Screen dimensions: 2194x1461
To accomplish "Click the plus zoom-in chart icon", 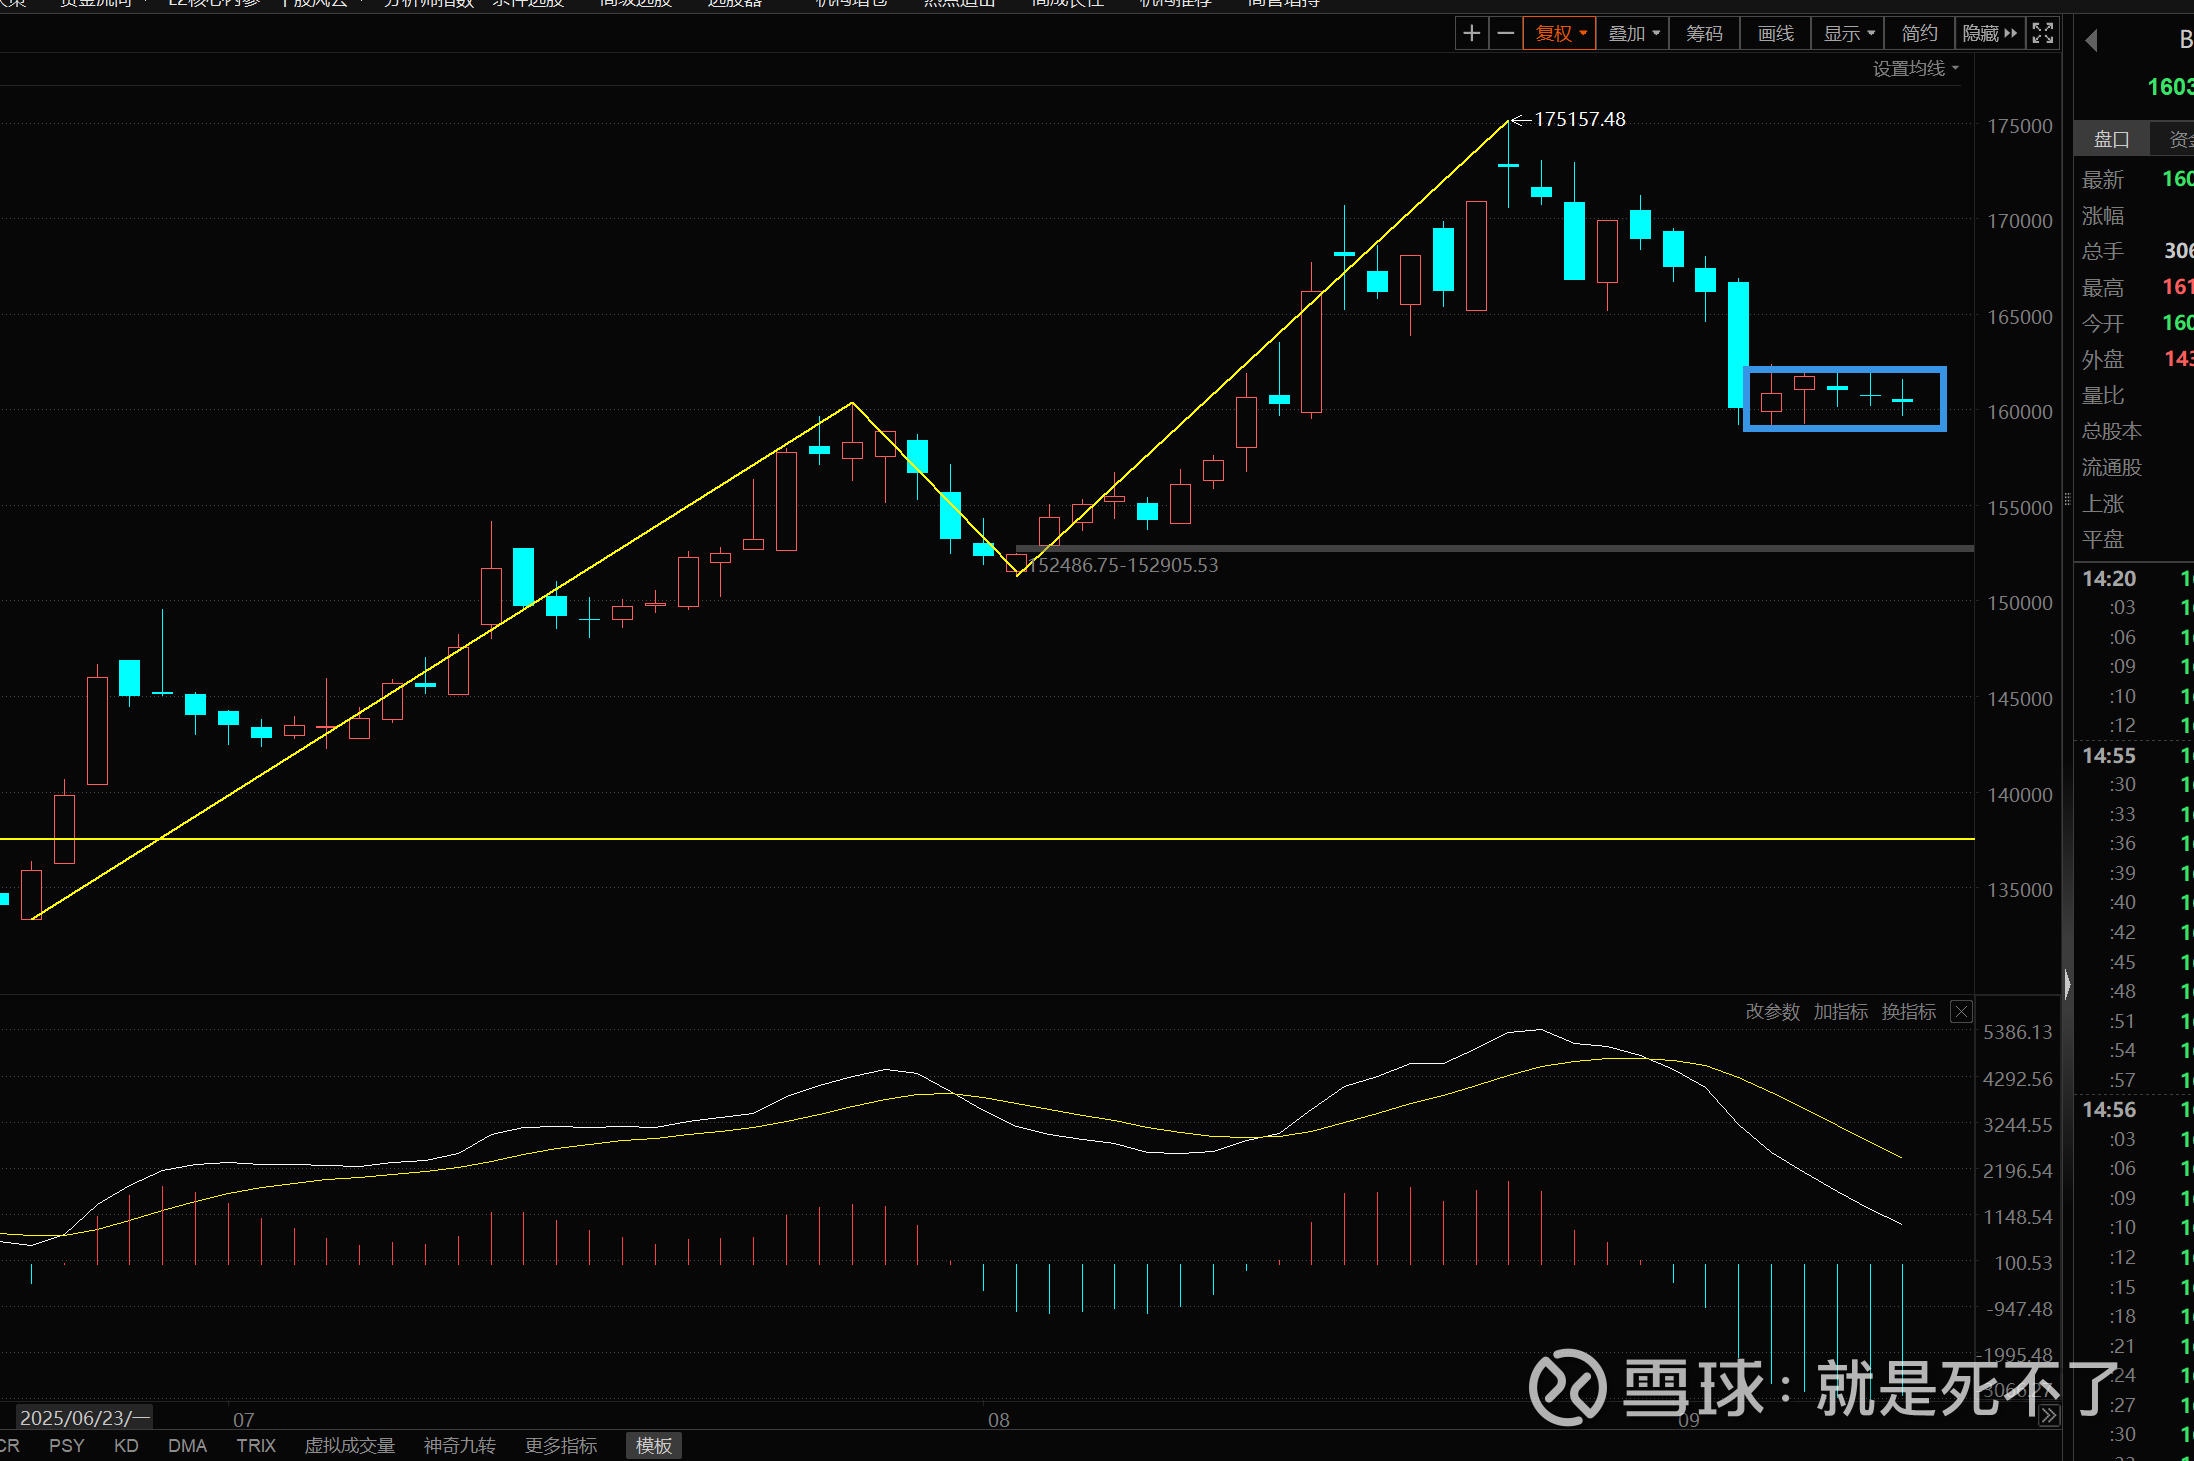I will [x=1471, y=33].
